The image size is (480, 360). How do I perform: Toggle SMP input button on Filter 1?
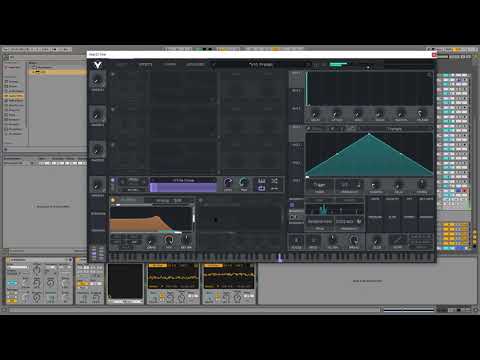[134, 242]
